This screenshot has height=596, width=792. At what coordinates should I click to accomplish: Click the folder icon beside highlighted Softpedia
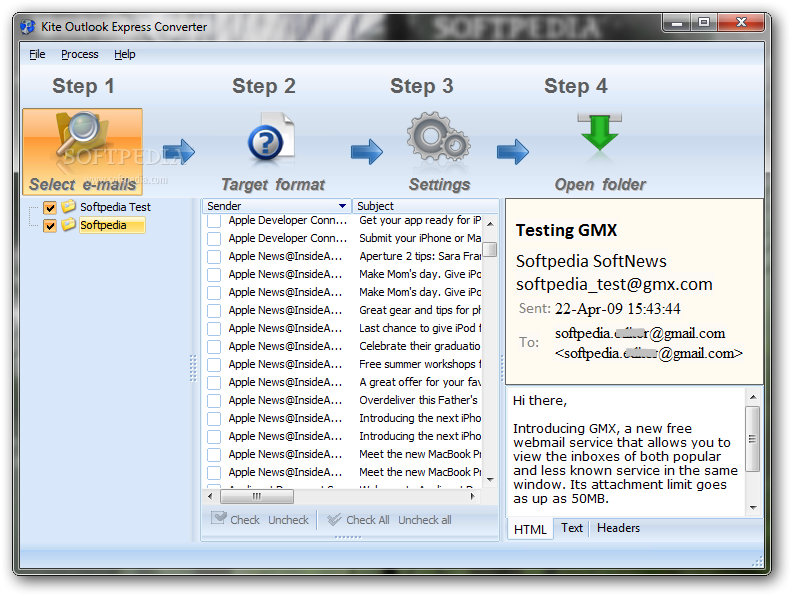pyautogui.click(x=69, y=224)
